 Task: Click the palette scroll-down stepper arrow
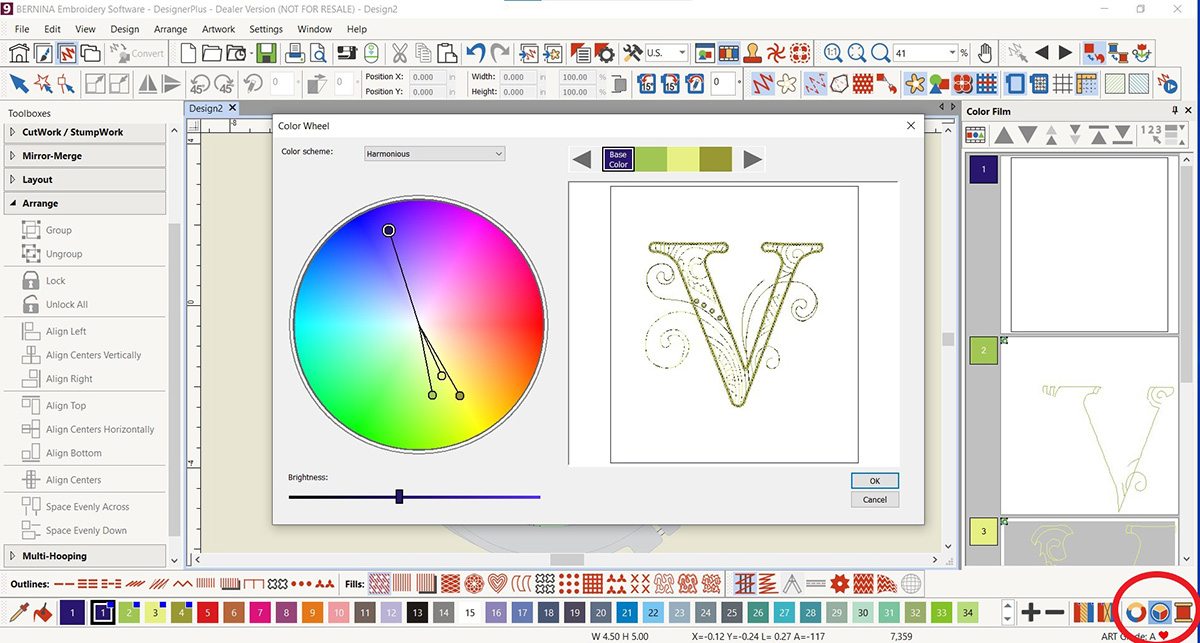pyautogui.click(x=1007, y=617)
